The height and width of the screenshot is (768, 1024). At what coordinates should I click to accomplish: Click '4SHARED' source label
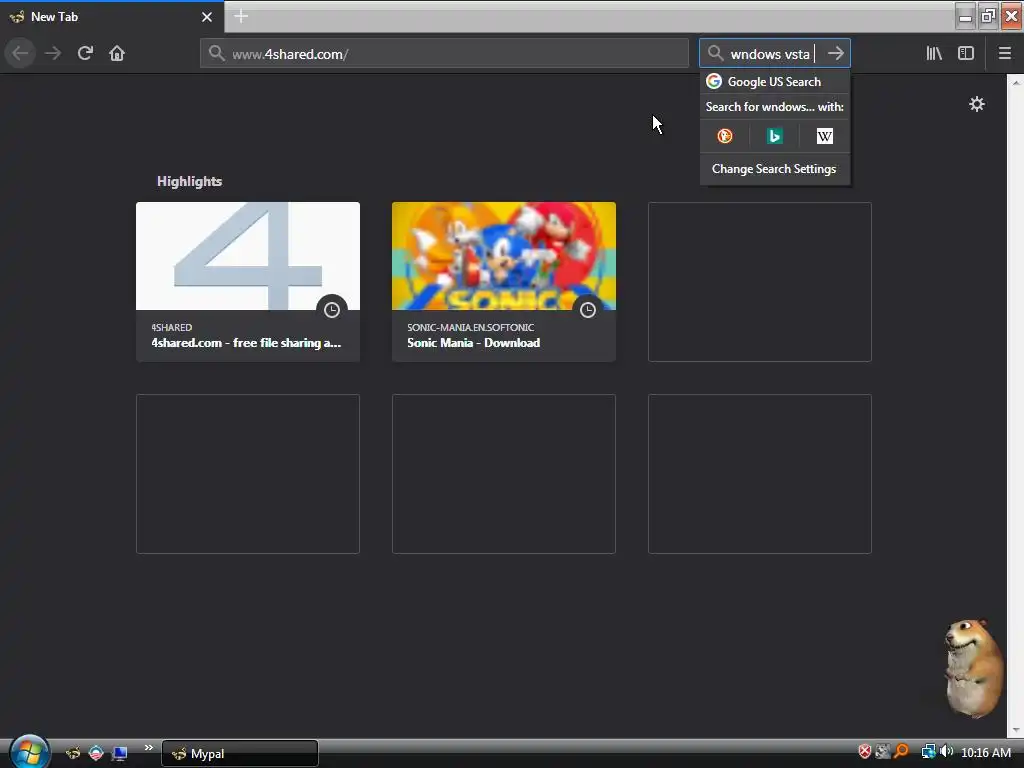pyautogui.click(x=172, y=327)
